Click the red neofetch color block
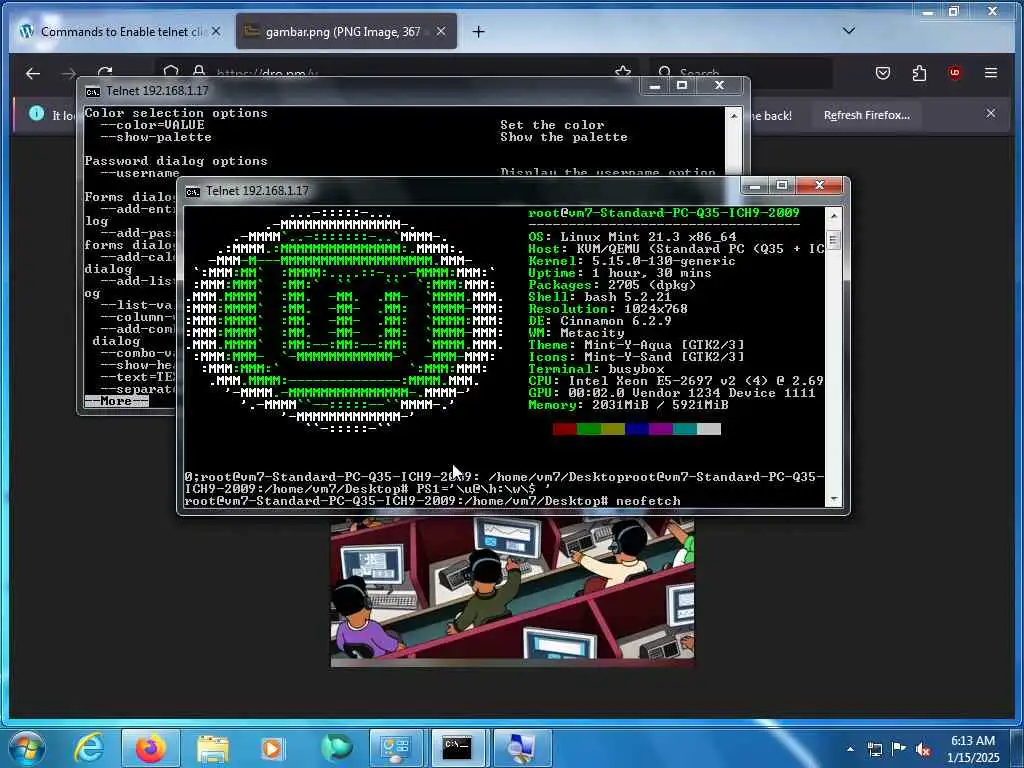Viewport: 1024px width, 768px height. tap(564, 428)
